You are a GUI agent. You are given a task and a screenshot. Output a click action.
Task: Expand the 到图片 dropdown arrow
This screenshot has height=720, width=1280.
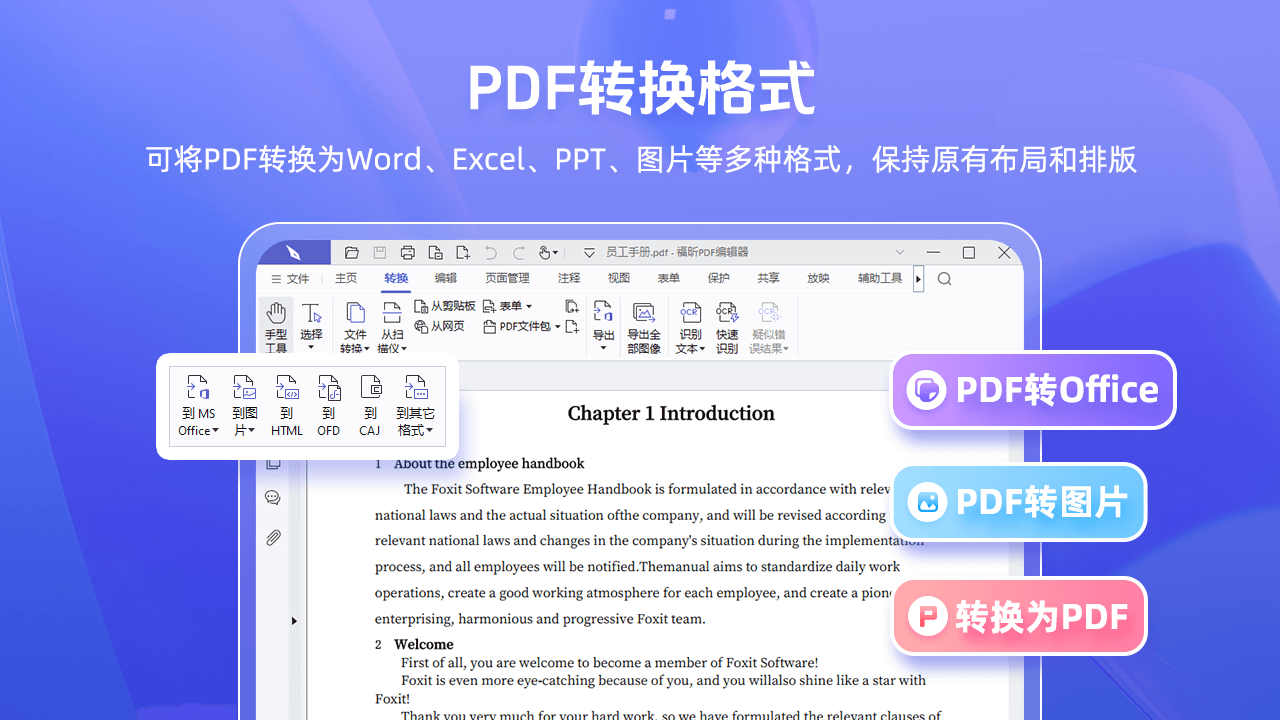[x=251, y=430]
